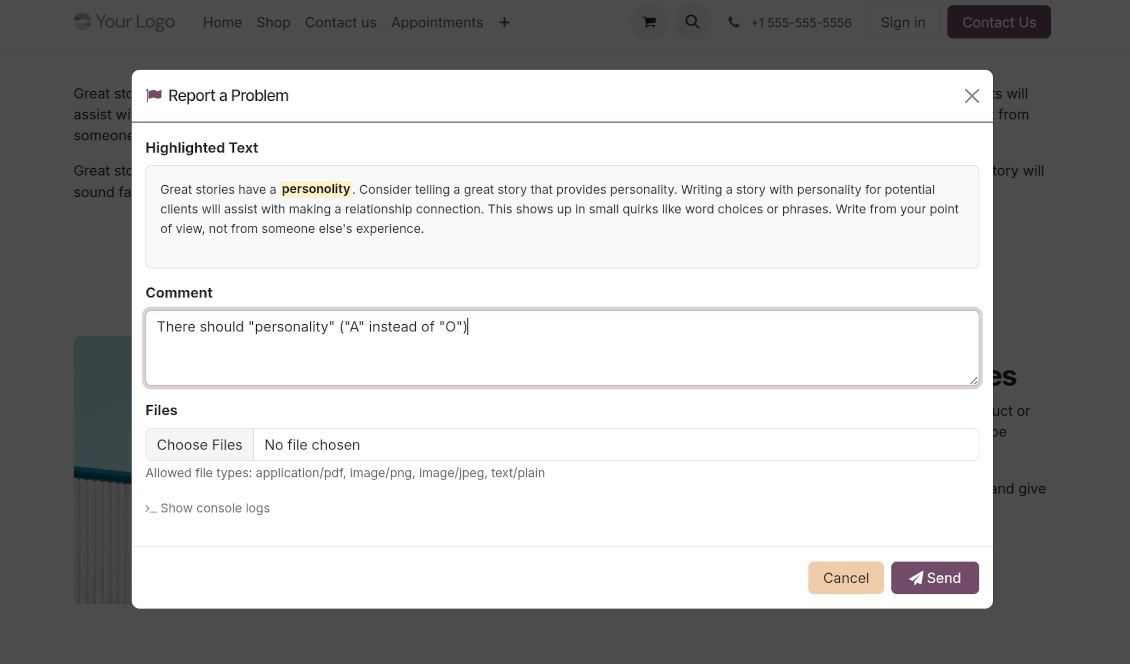The width and height of the screenshot is (1130, 664).
Task: Click the terminal icon beside Show console logs
Action: pyautogui.click(x=151, y=508)
